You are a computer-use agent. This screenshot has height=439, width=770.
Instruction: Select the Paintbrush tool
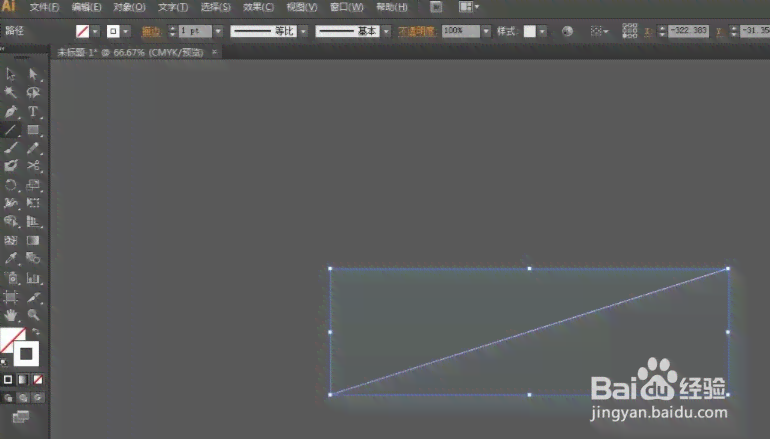[x=10, y=148]
